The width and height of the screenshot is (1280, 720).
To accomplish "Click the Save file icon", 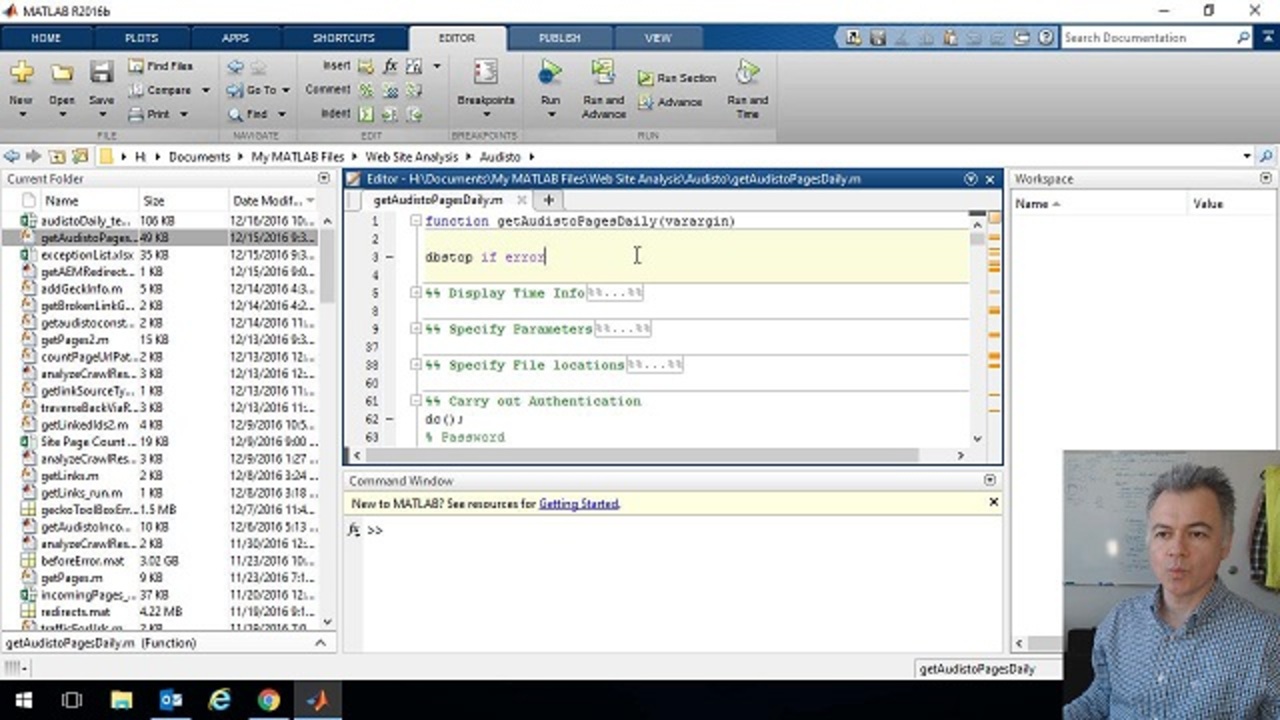I will tap(101, 74).
